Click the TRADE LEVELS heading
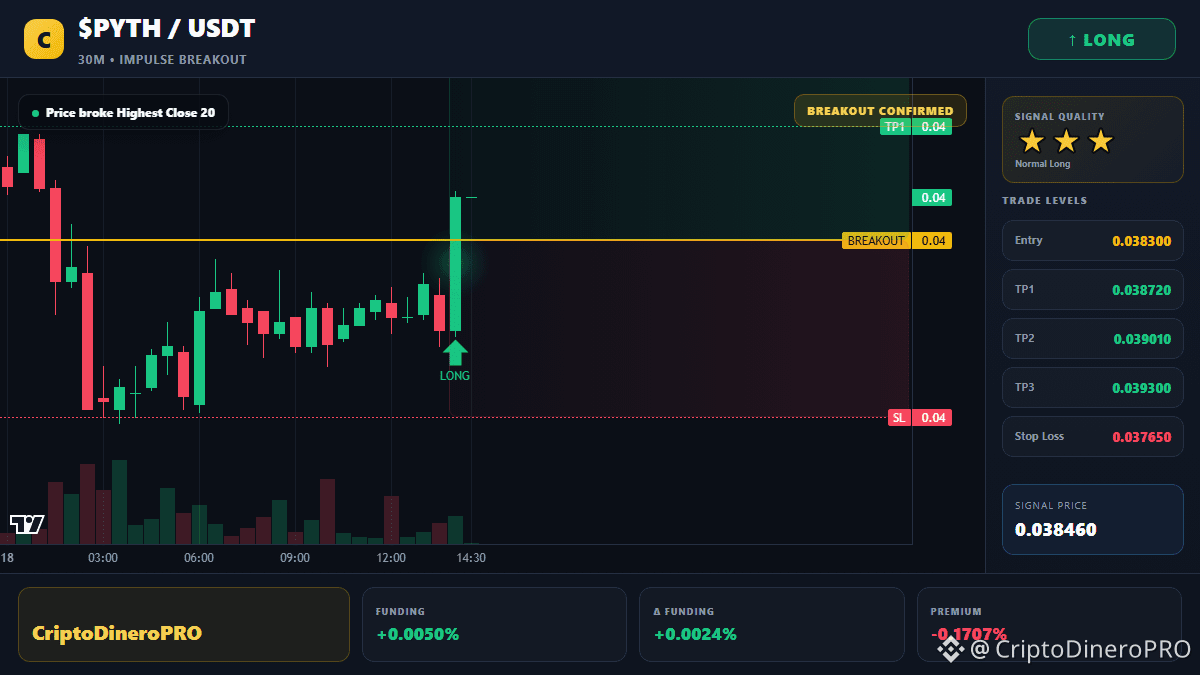 1044,201
